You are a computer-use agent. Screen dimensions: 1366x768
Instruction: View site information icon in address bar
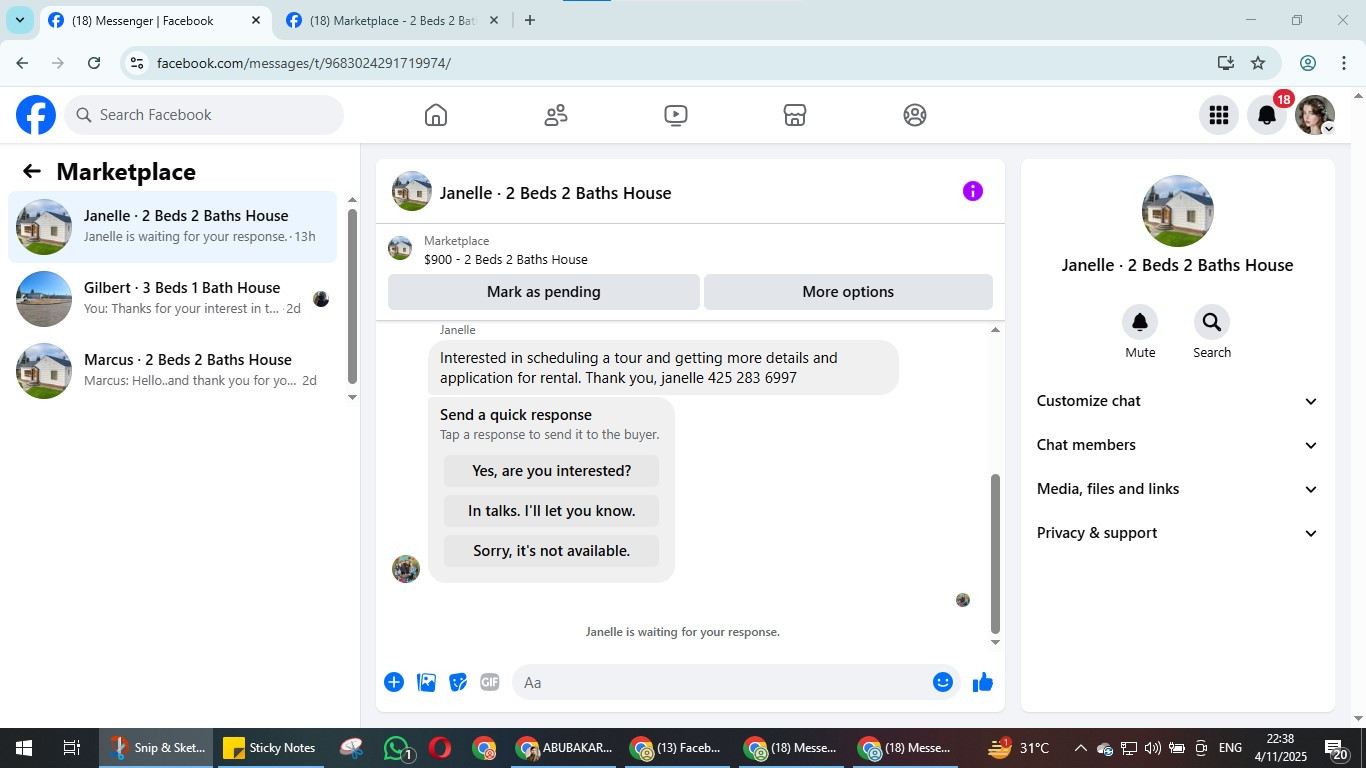pyautogui.click(x=138, y=63)
